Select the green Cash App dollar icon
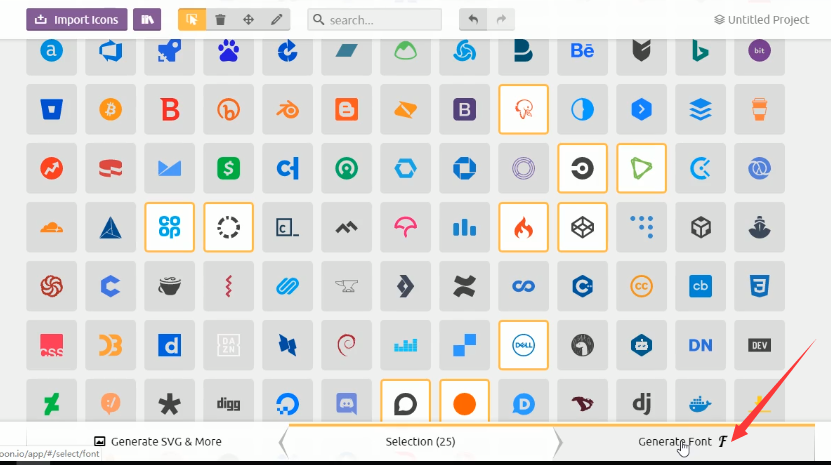 point(228,169)
